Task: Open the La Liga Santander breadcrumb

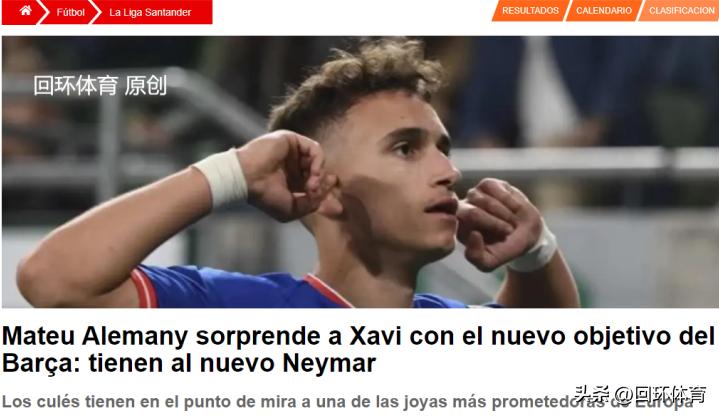Action: pyautogui.click(x=150, y=12)
